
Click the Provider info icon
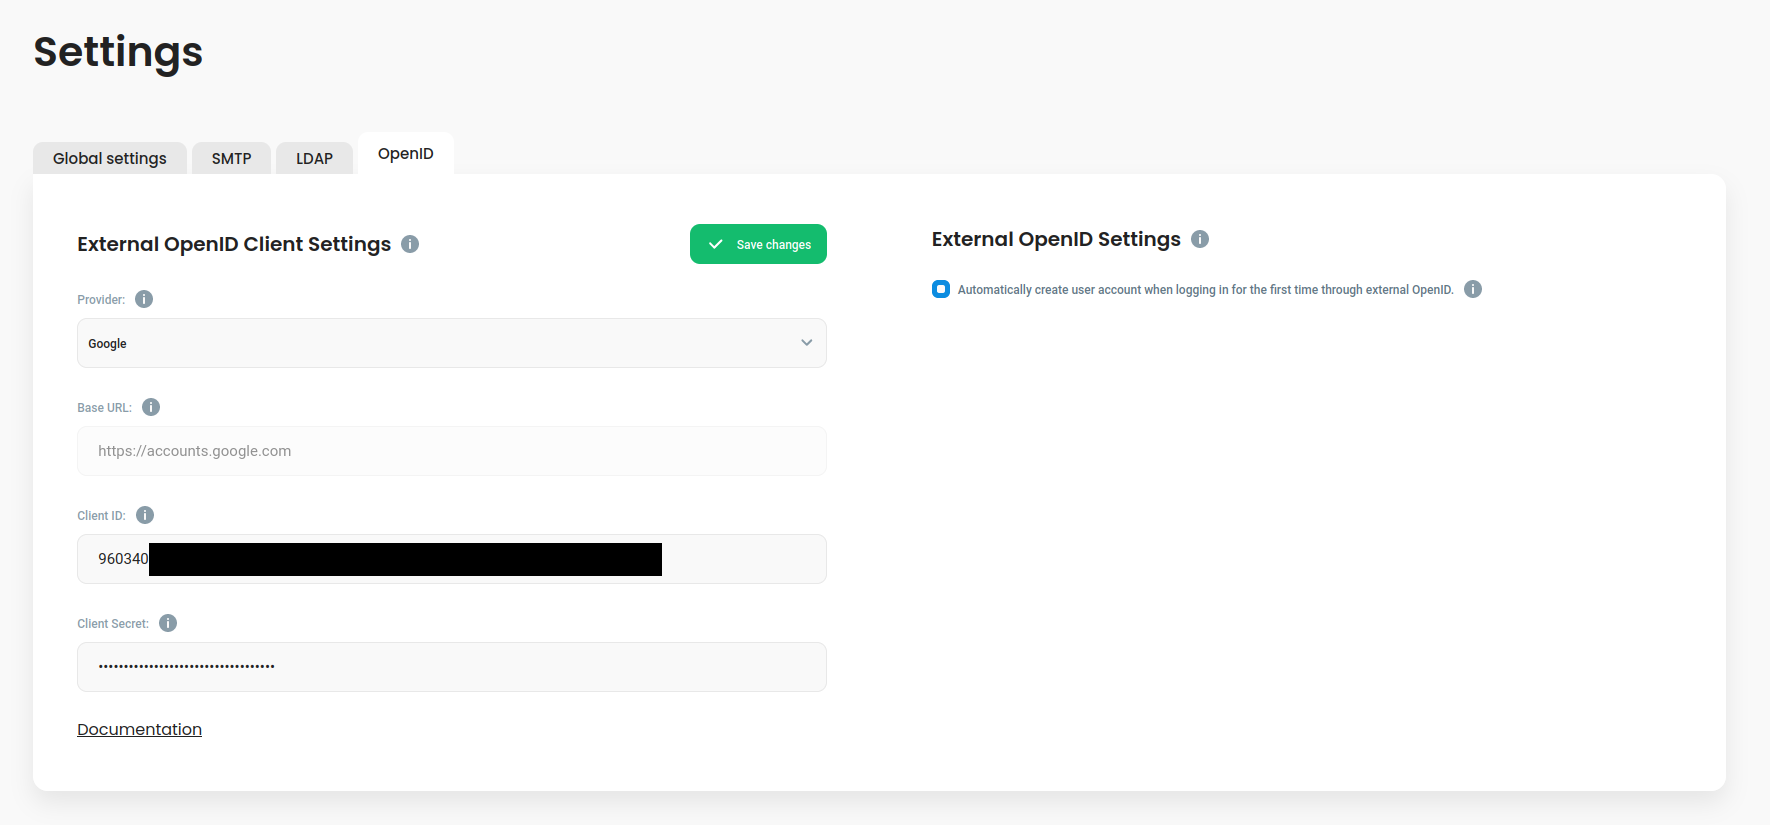pyautogui.click(x=144, y=299)
